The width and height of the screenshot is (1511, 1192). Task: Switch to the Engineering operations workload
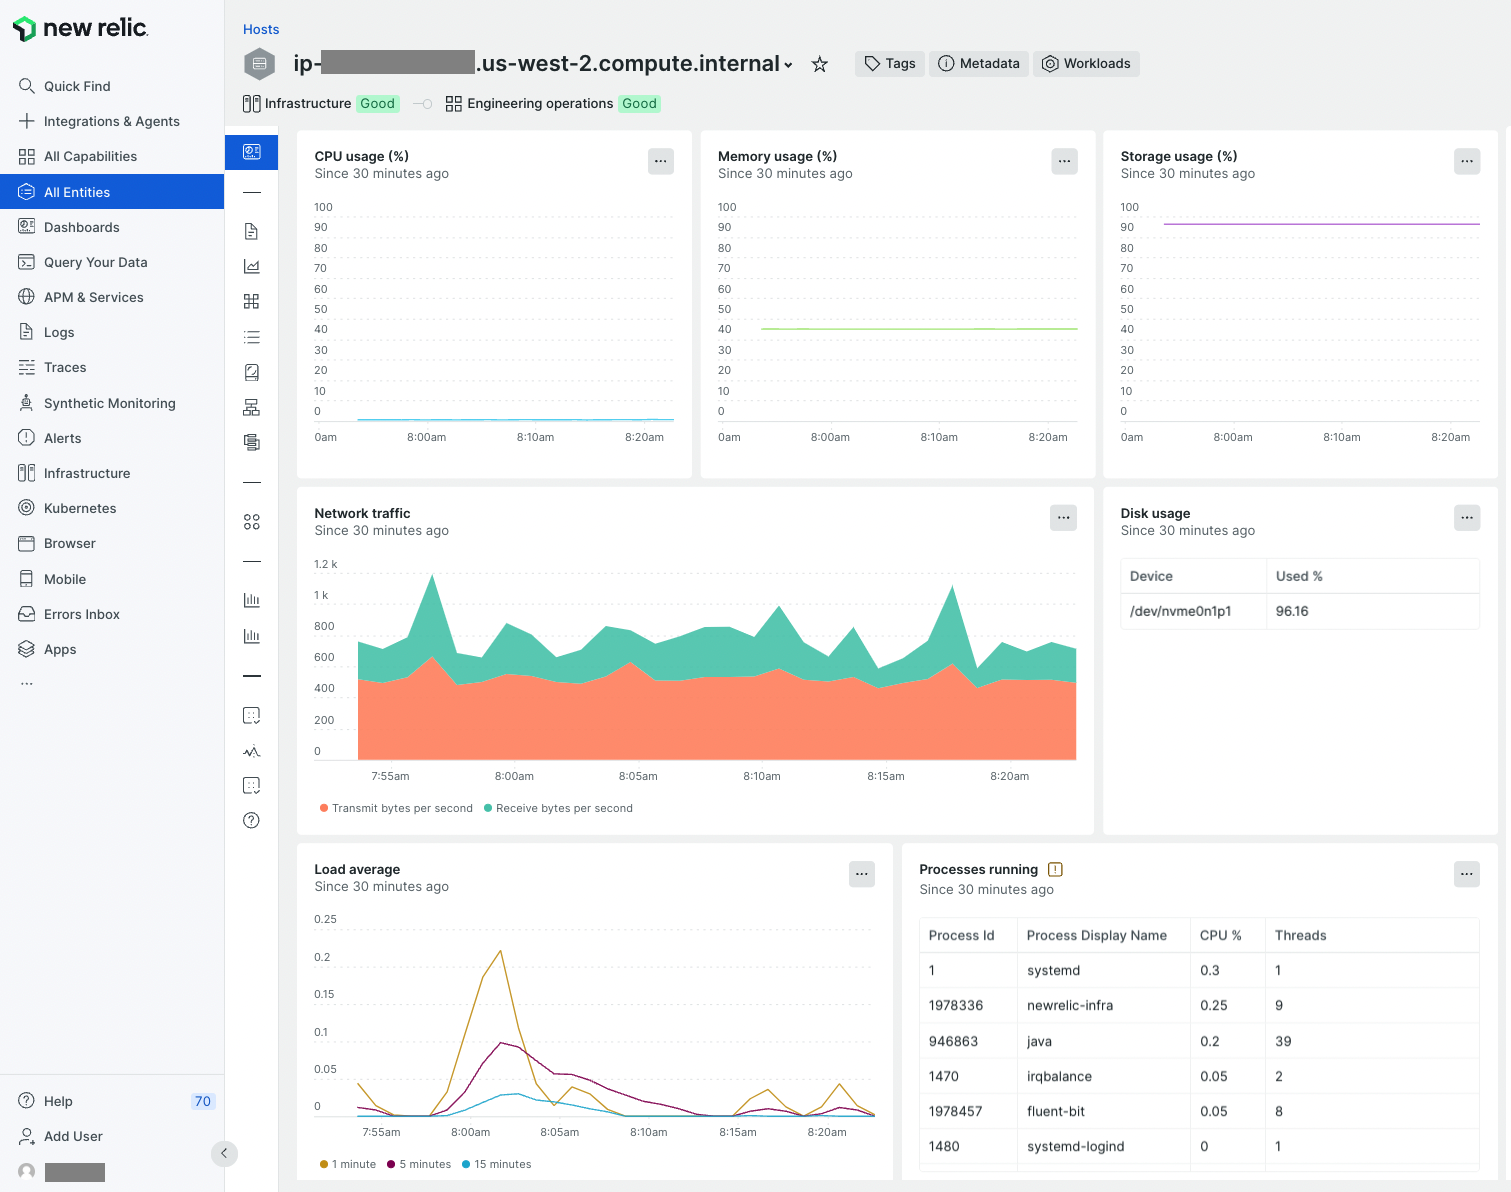(x=539, y=103)
